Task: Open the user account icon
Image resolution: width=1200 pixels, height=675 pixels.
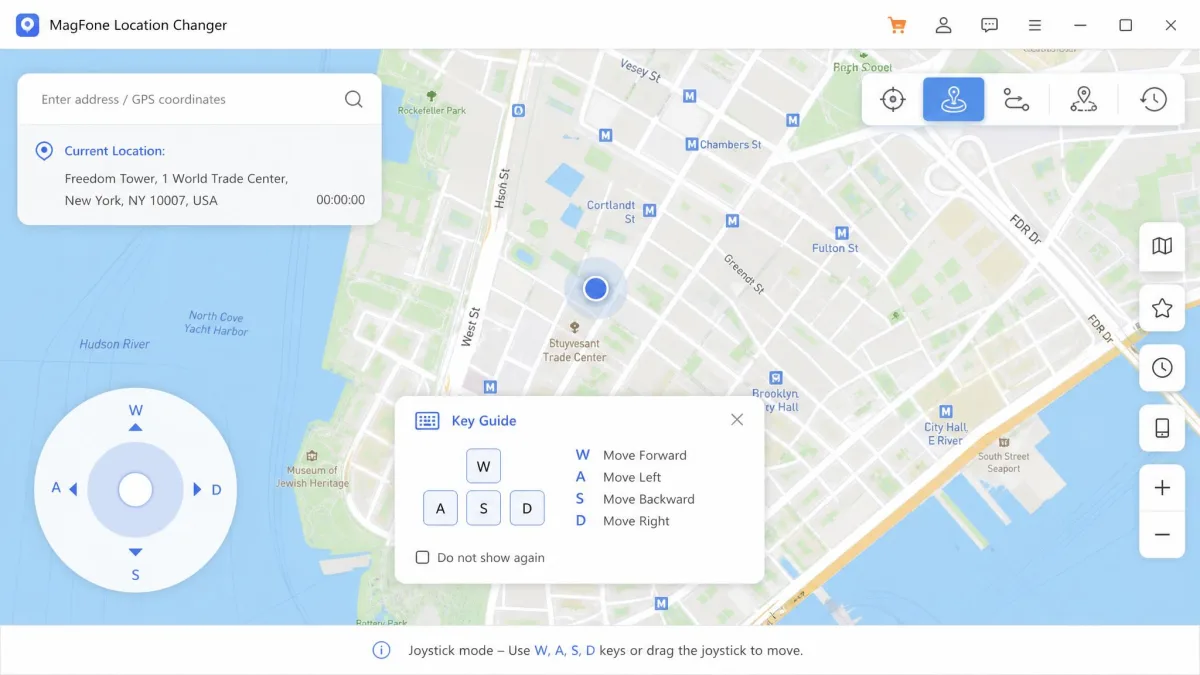Action: pos(943,25)
